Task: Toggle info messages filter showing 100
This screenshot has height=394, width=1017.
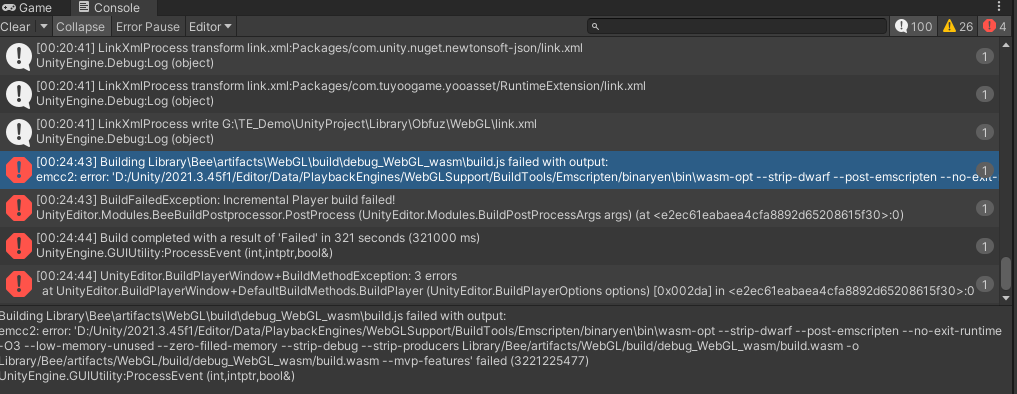Action: [913, 27]
